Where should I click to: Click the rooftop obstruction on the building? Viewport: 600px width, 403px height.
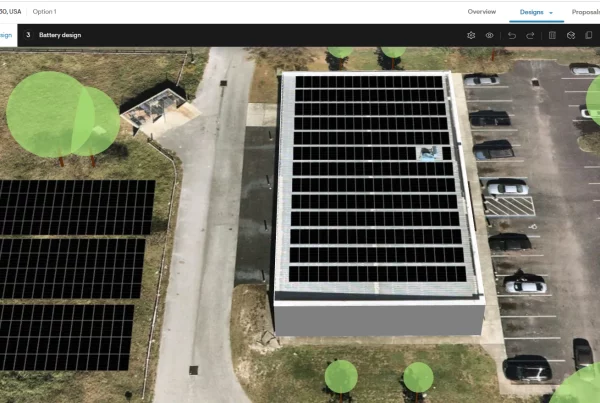[426, 153]
